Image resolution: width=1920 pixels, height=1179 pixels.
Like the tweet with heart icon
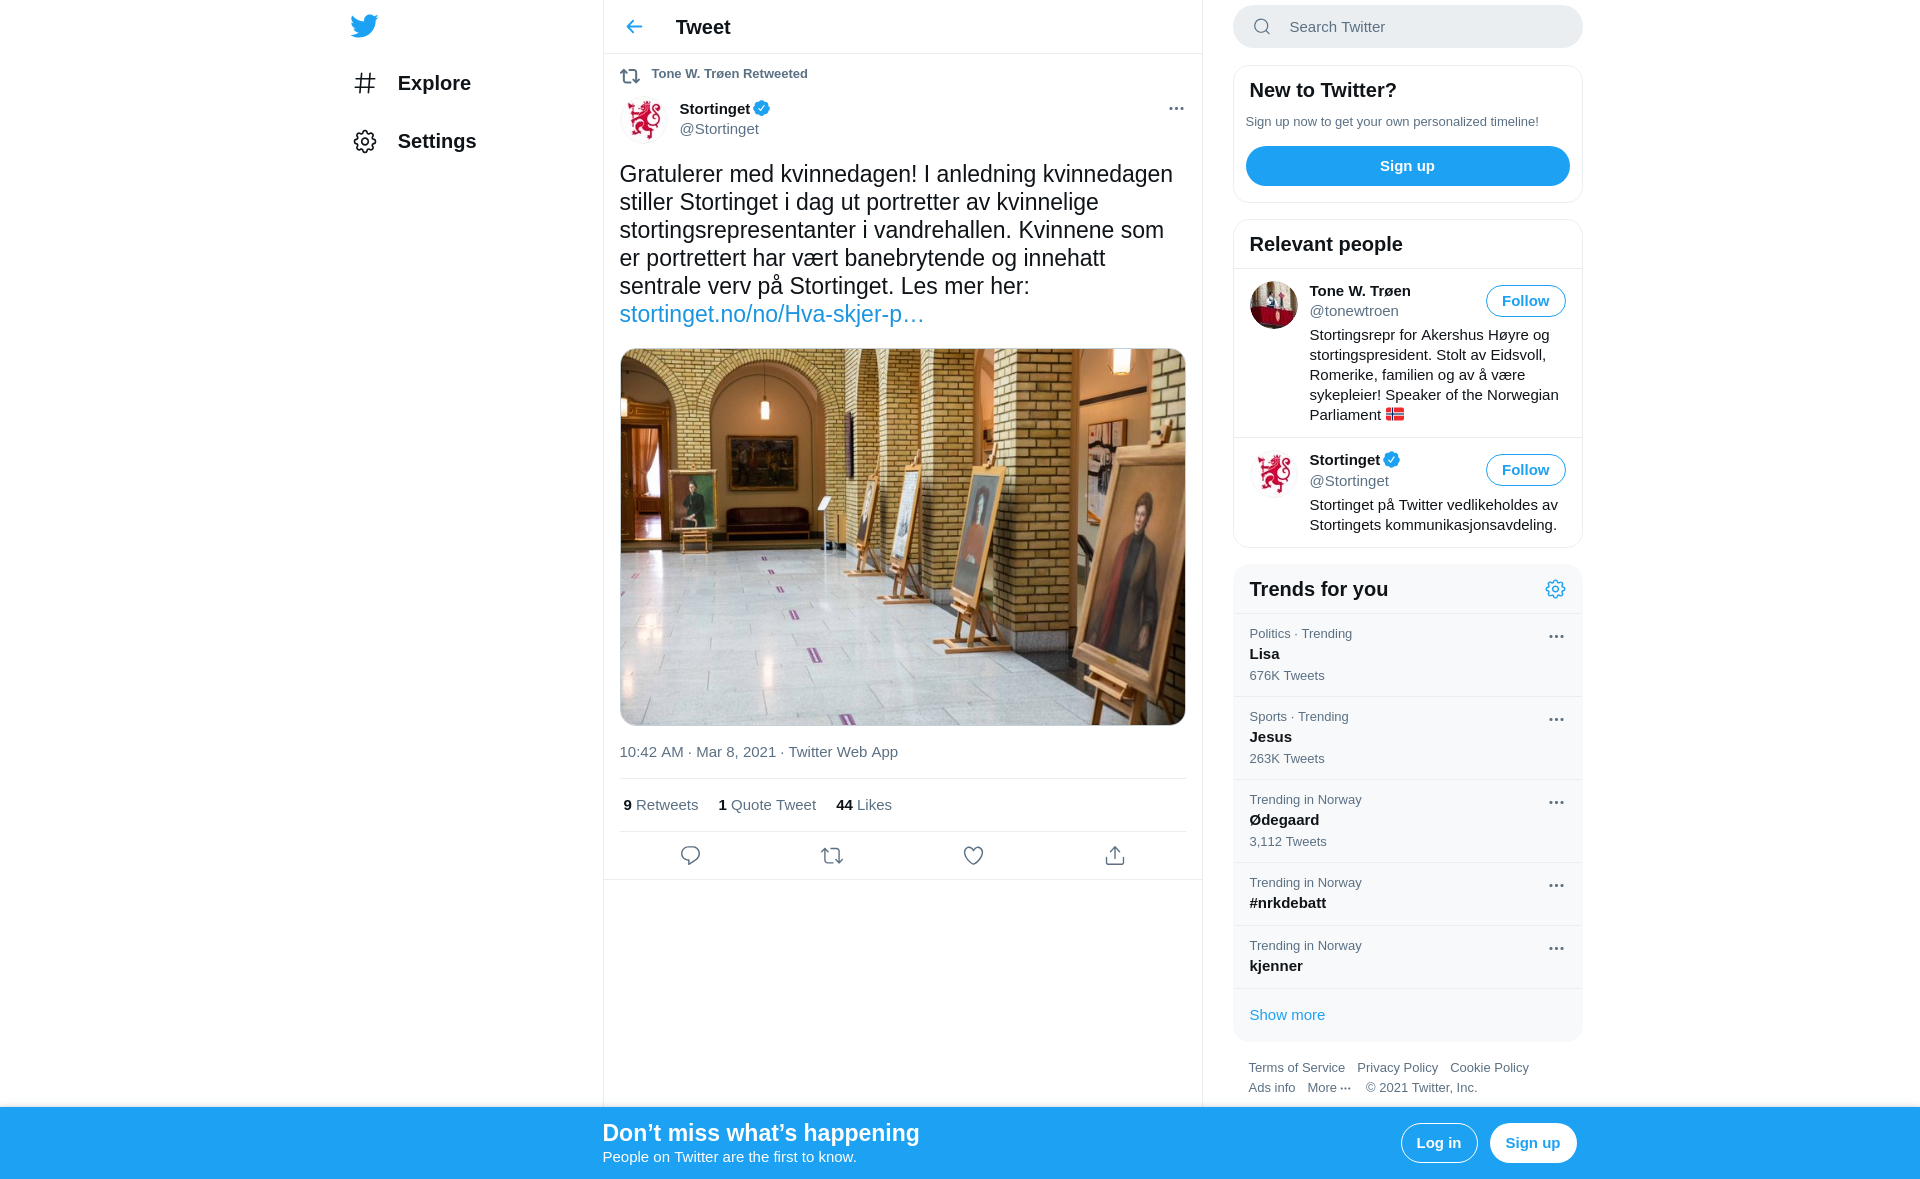[973, 856]
